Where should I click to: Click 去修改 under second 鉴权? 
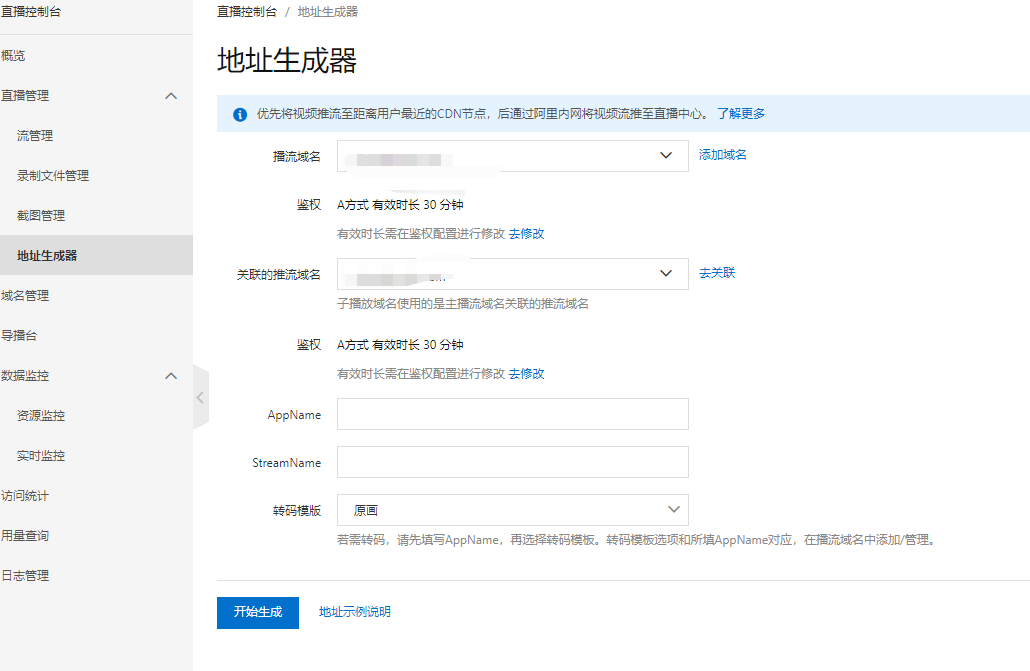(526, 374)
